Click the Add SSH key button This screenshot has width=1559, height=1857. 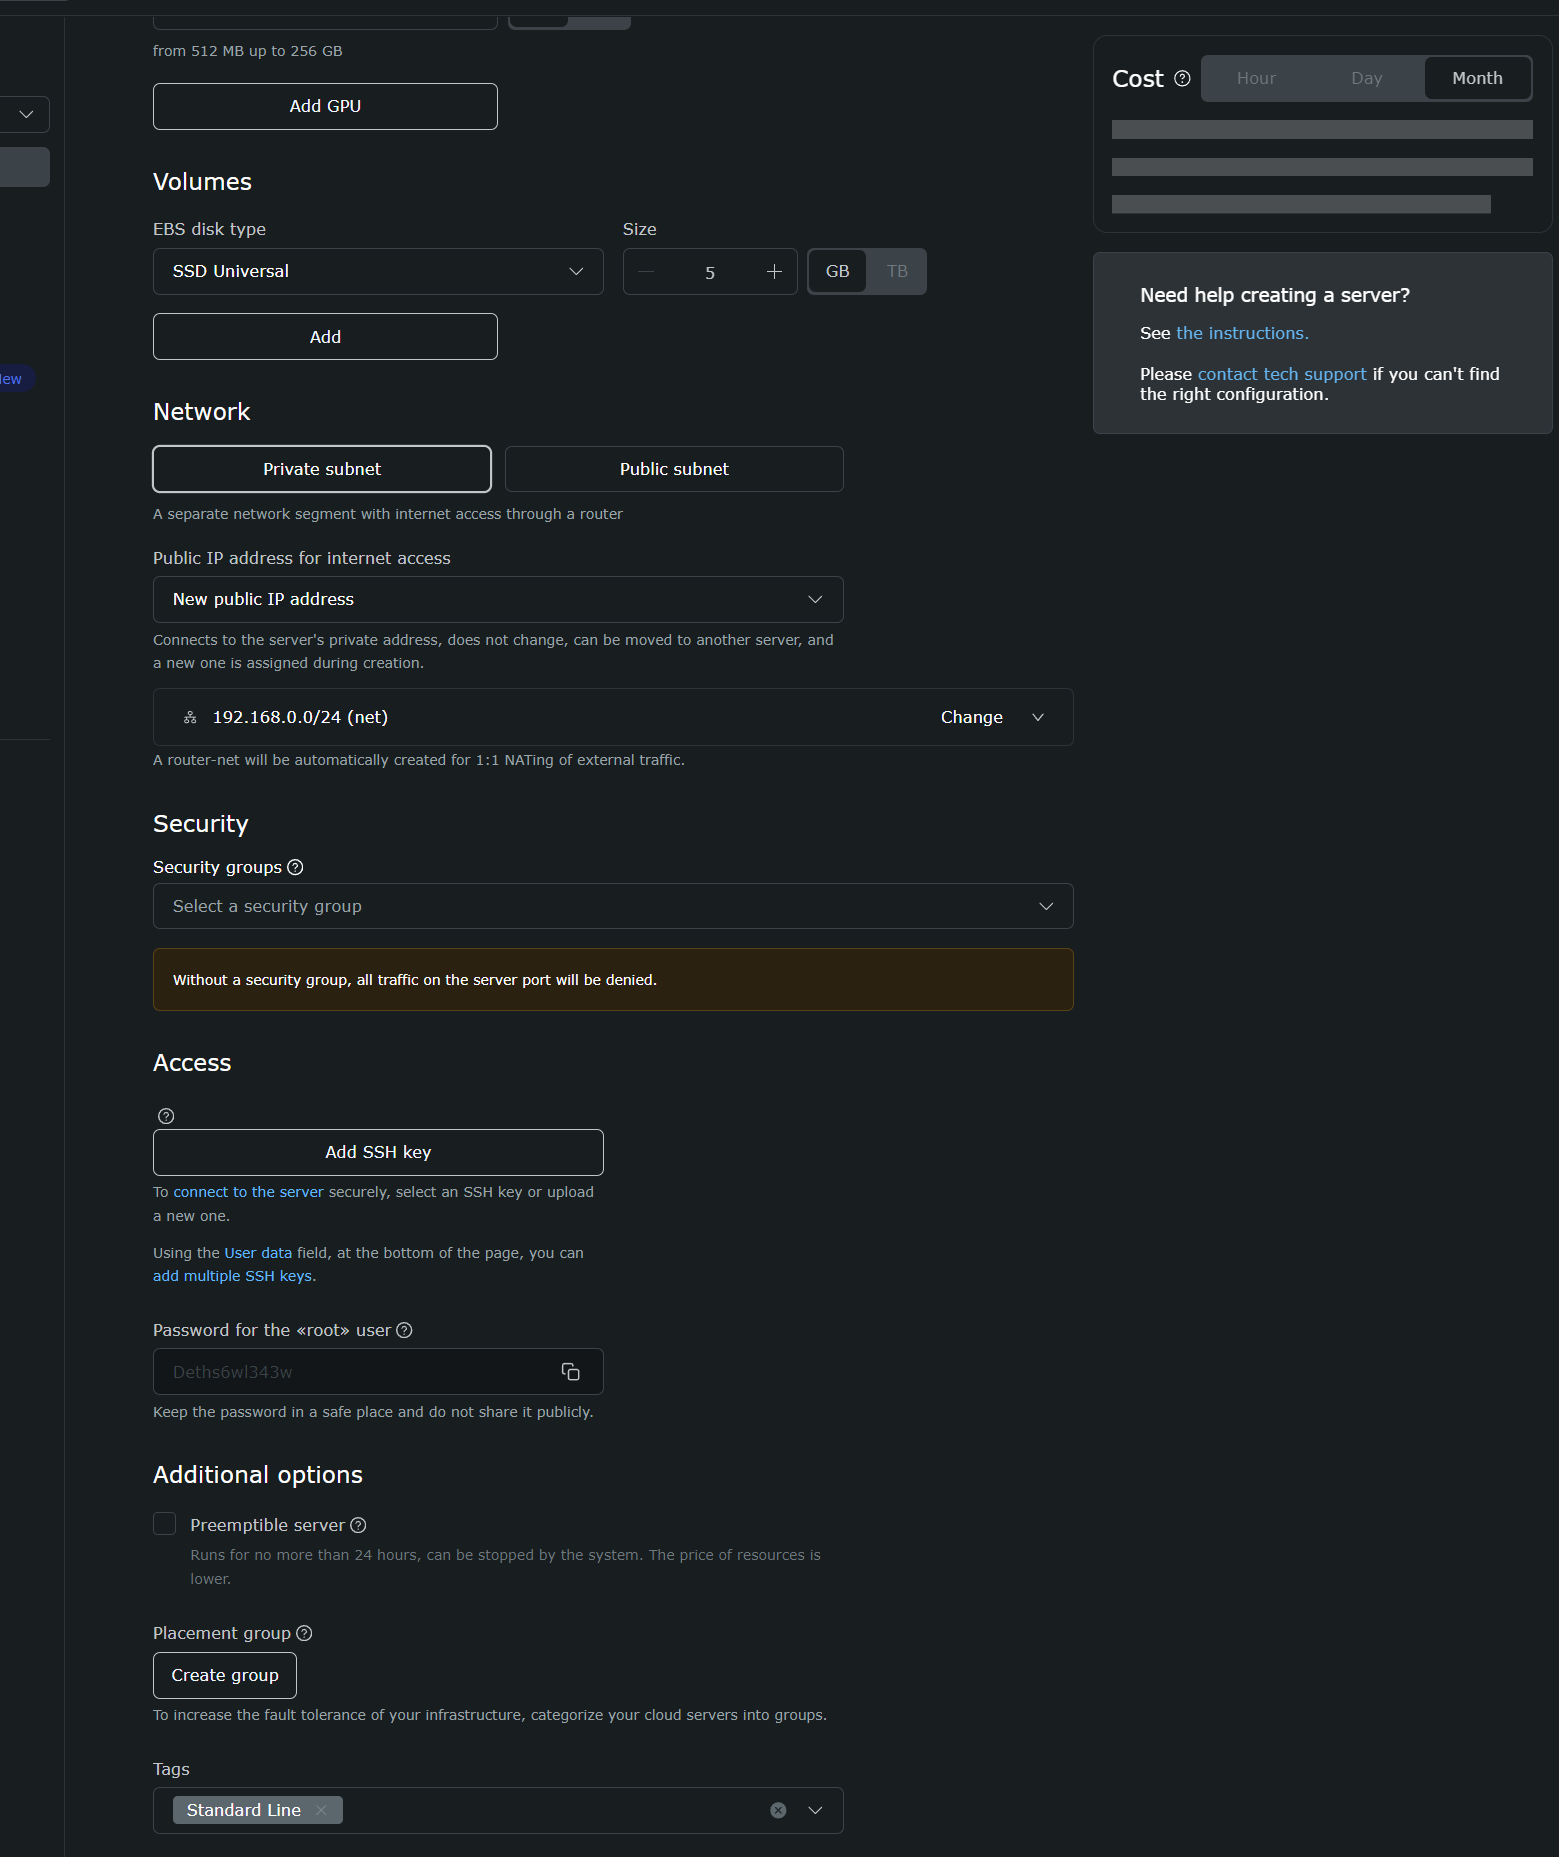pyautogui.click(x=378, y=1152)
